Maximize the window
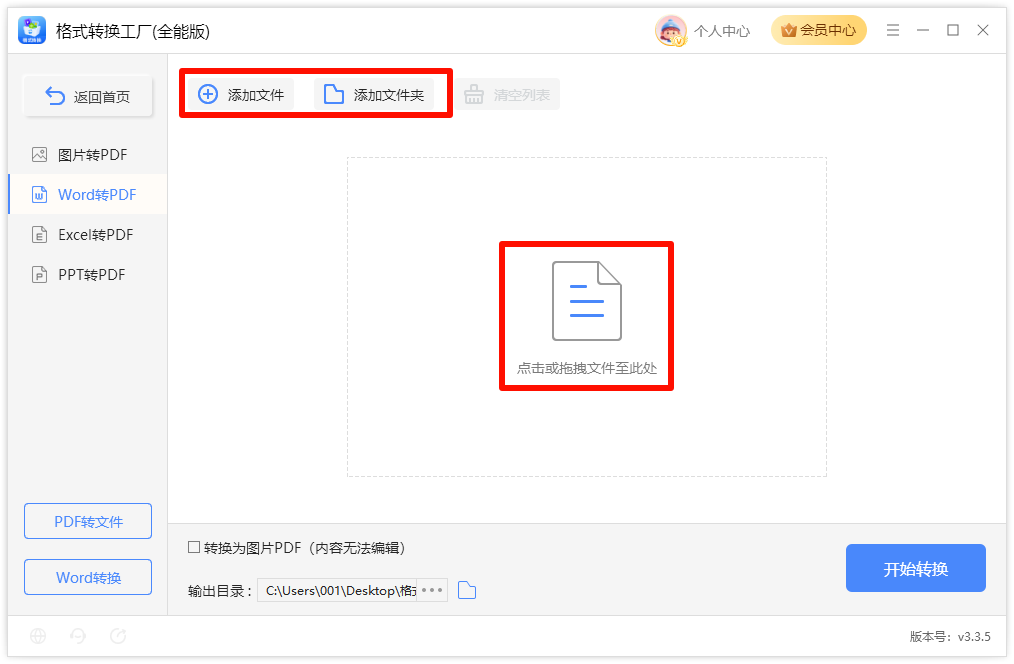This screenshot has height=664, width=1014. coord(953,30)
